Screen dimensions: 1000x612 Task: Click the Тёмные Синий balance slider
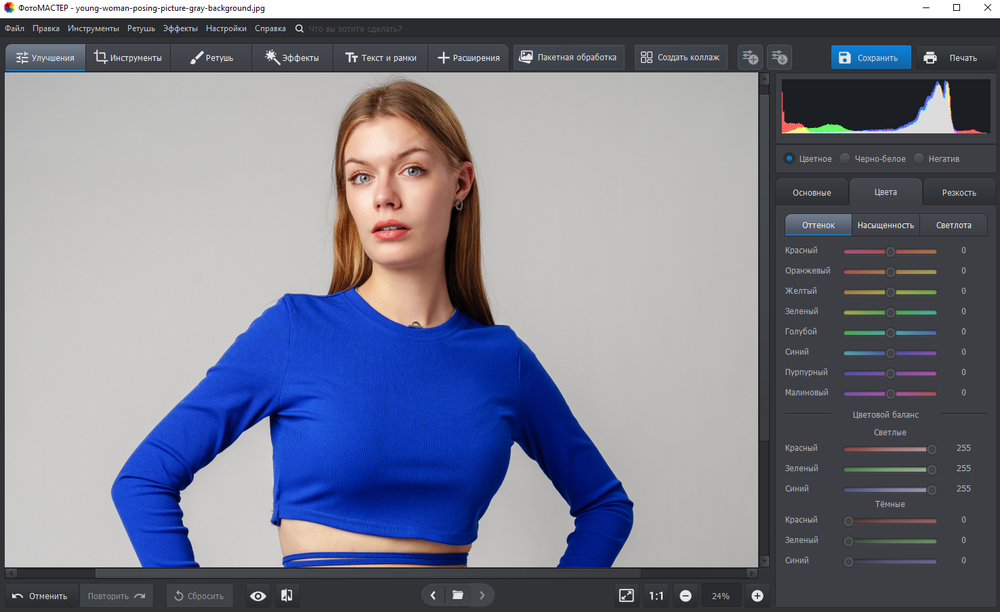click(x=890, y=562)
